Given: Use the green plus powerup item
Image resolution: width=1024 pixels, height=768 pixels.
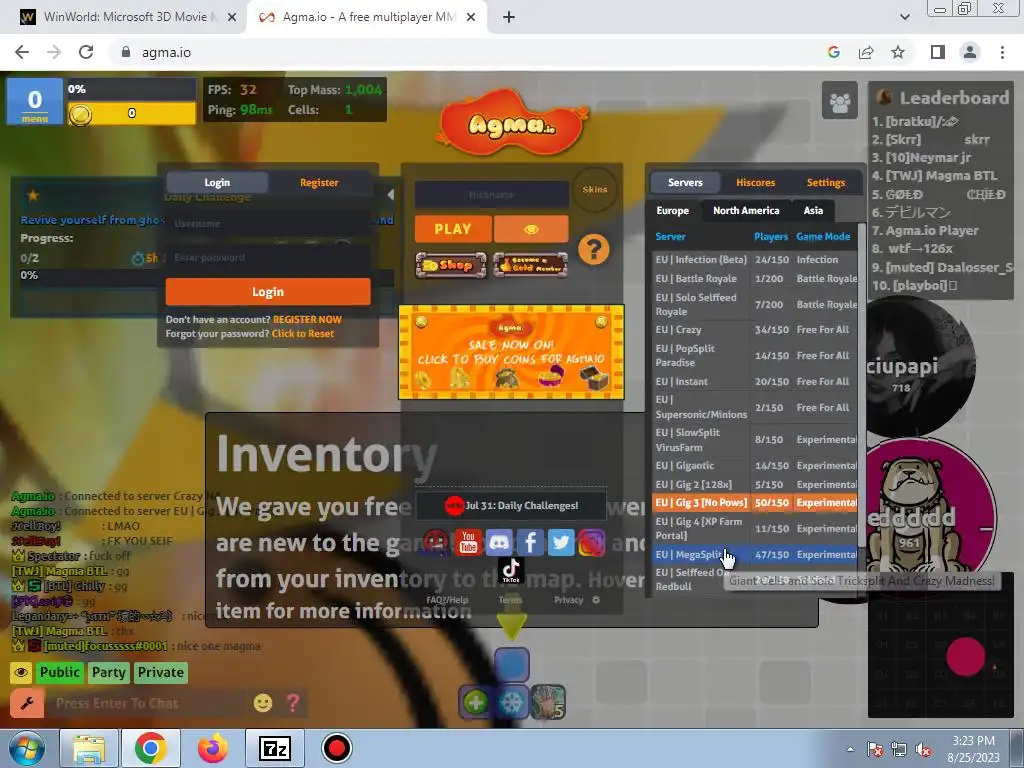Looking at the screenshot, I should coord(475,703).
